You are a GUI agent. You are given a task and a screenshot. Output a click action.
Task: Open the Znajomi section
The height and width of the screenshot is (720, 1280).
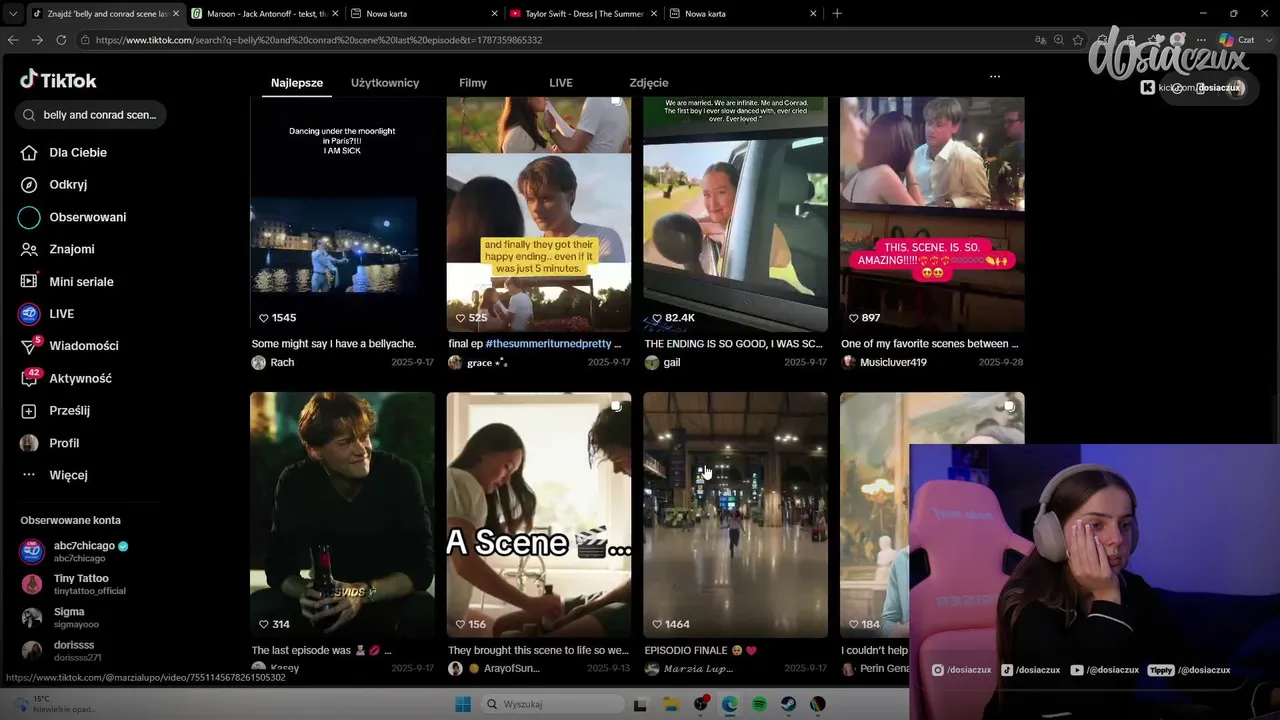[72, 249]
